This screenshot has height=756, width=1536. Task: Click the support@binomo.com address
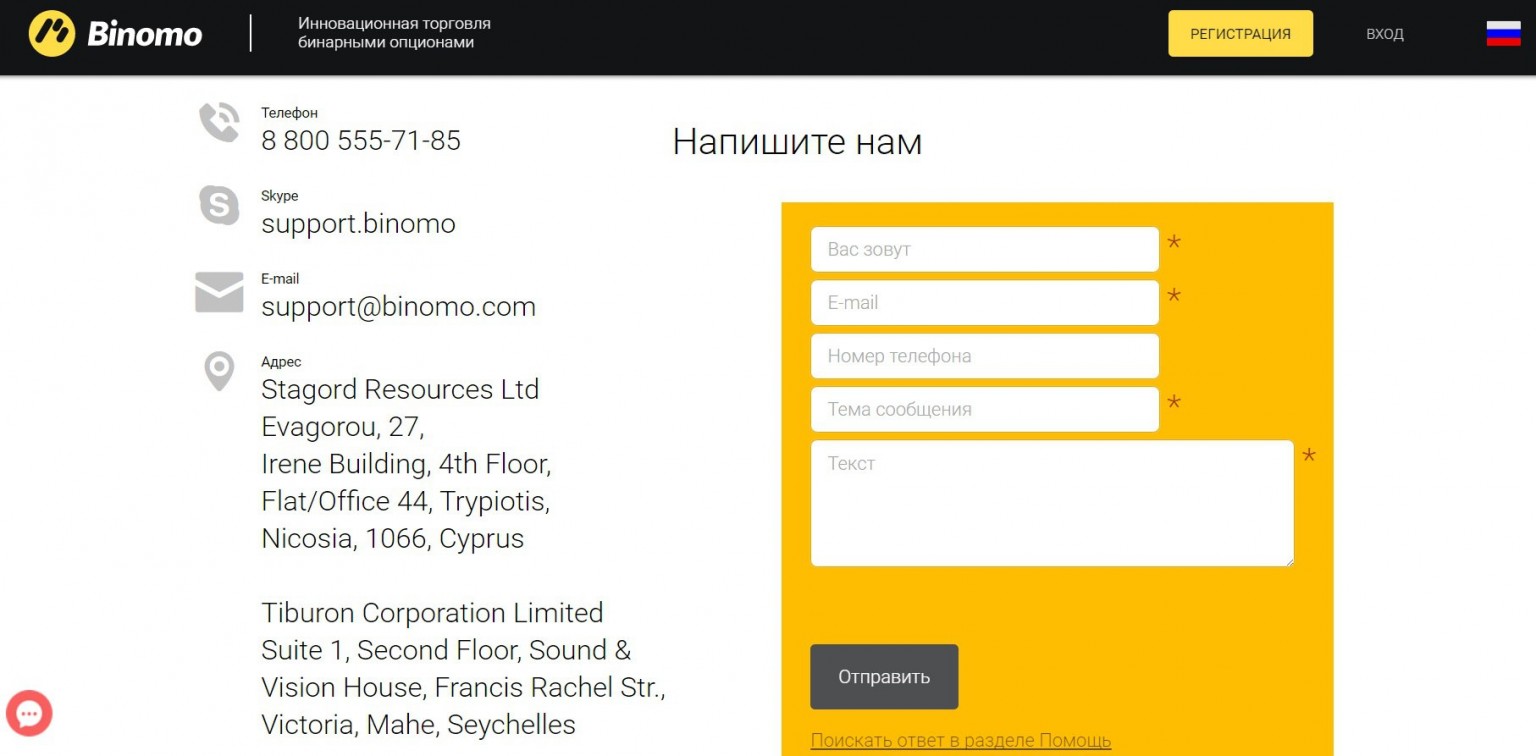click(x=399, y=307)
